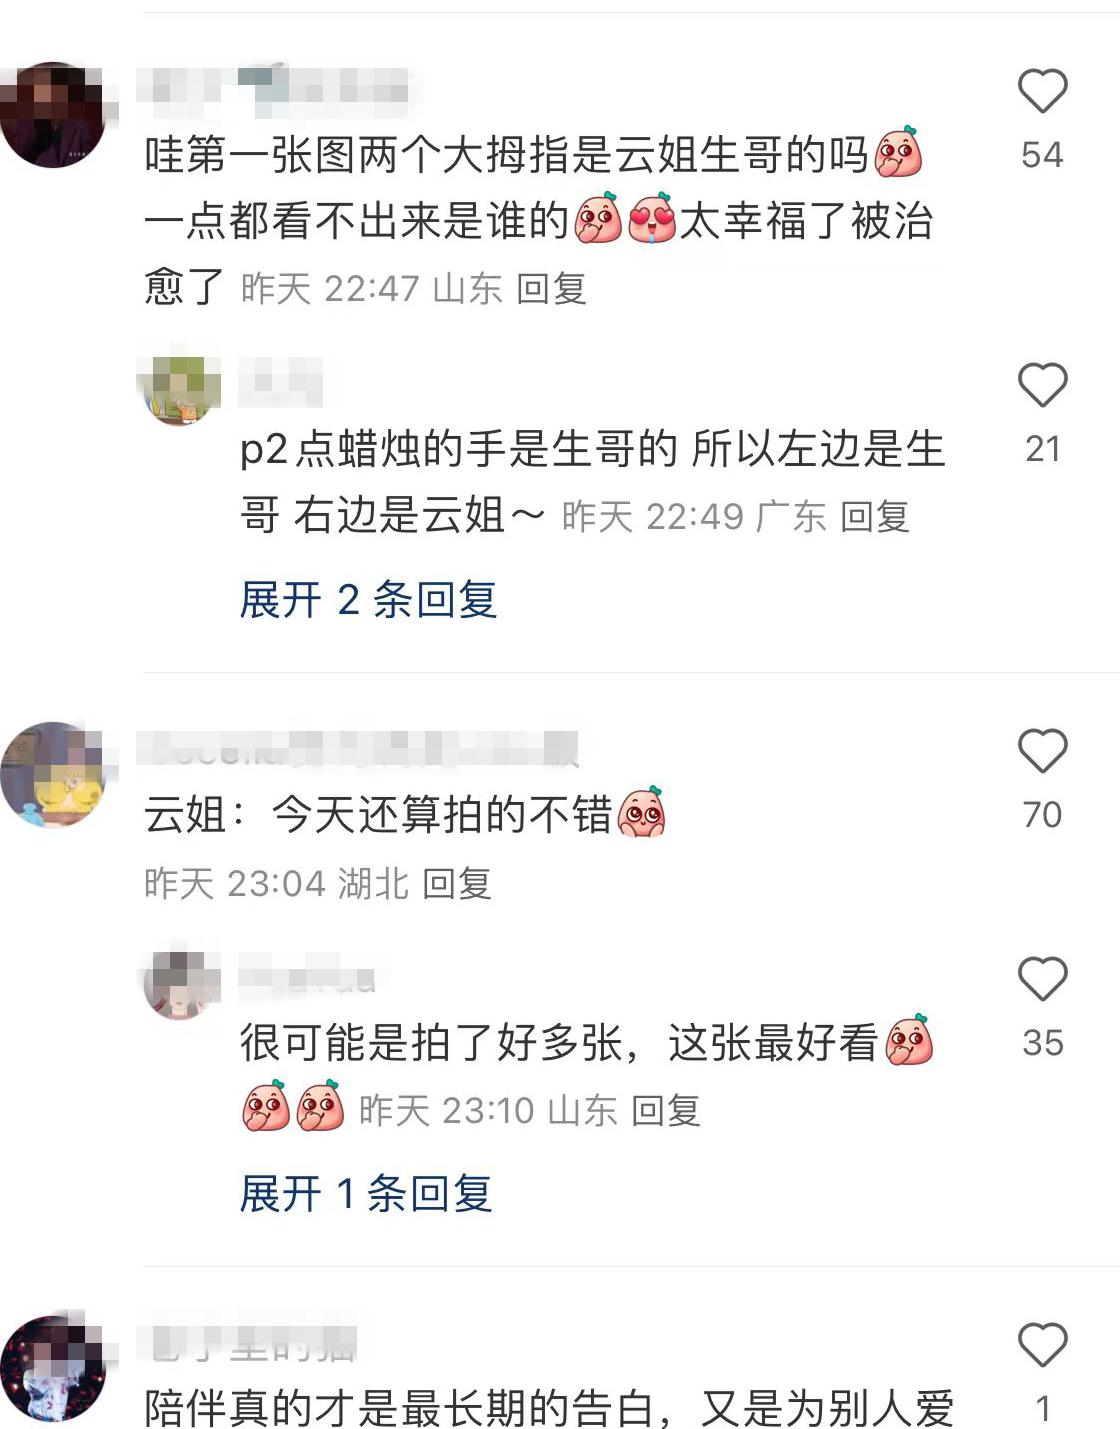Image resolution: width=1120 pixels, height=1429 pixels.
Task: Open avatar of the bottom commenter
Action: coord(53,1368)
